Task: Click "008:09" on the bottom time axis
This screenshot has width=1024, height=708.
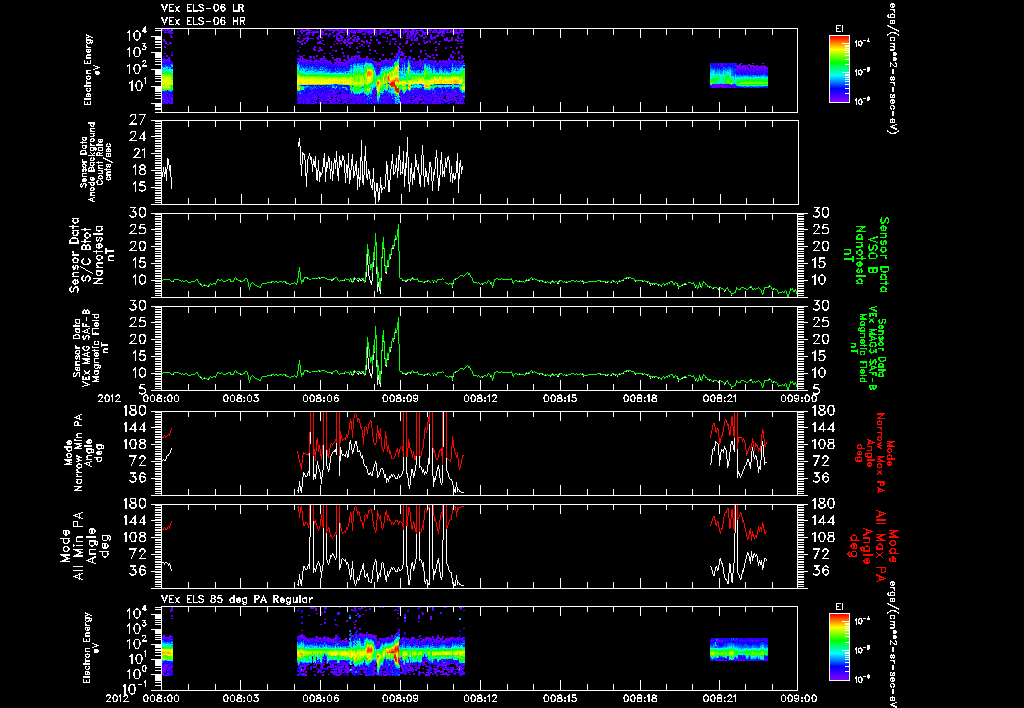Action: 400,698
